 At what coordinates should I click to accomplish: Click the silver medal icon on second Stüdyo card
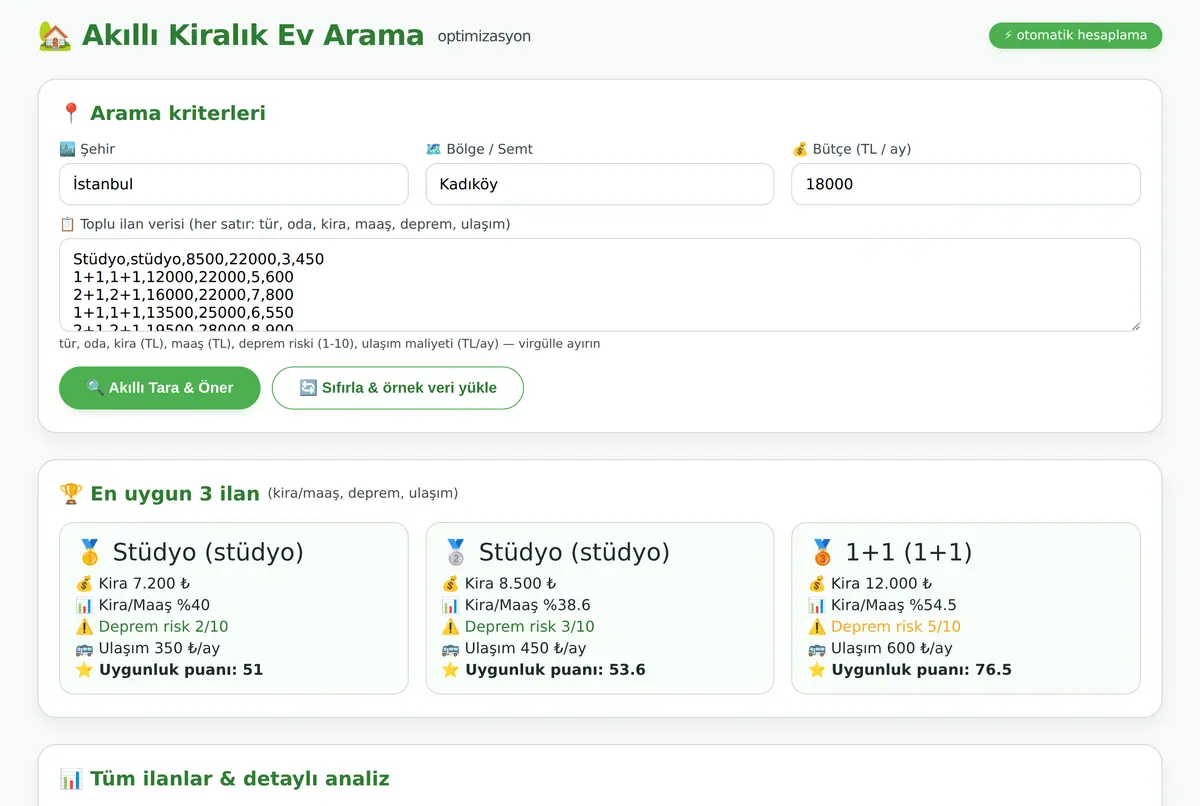(x=456, y=552)
